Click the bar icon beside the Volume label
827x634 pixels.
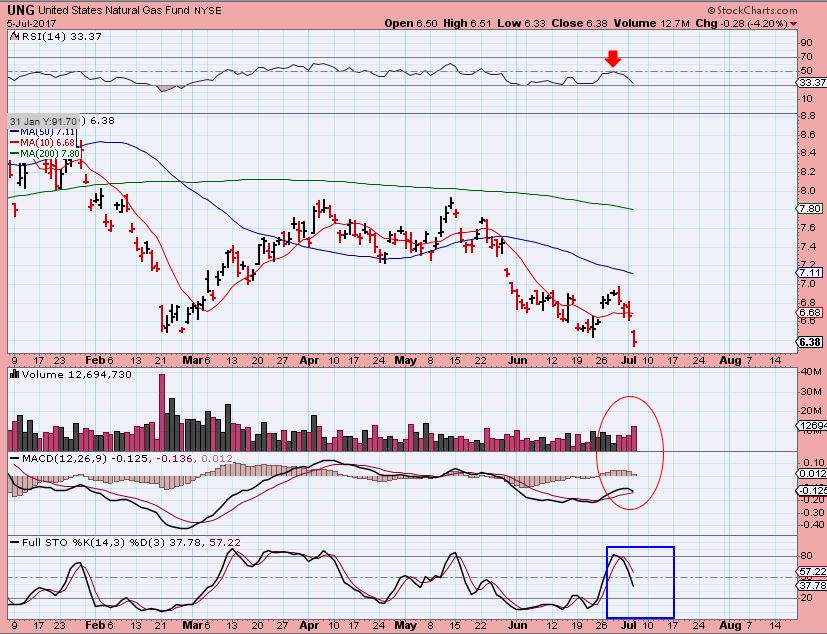15,374
